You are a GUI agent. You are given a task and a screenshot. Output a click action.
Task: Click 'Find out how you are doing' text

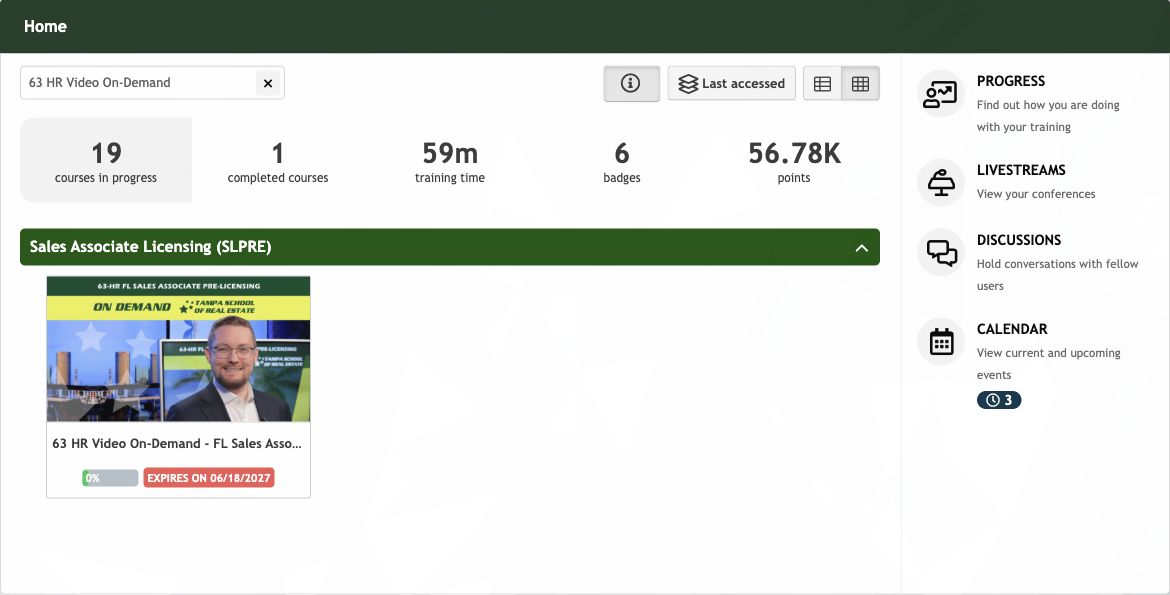1048,116
